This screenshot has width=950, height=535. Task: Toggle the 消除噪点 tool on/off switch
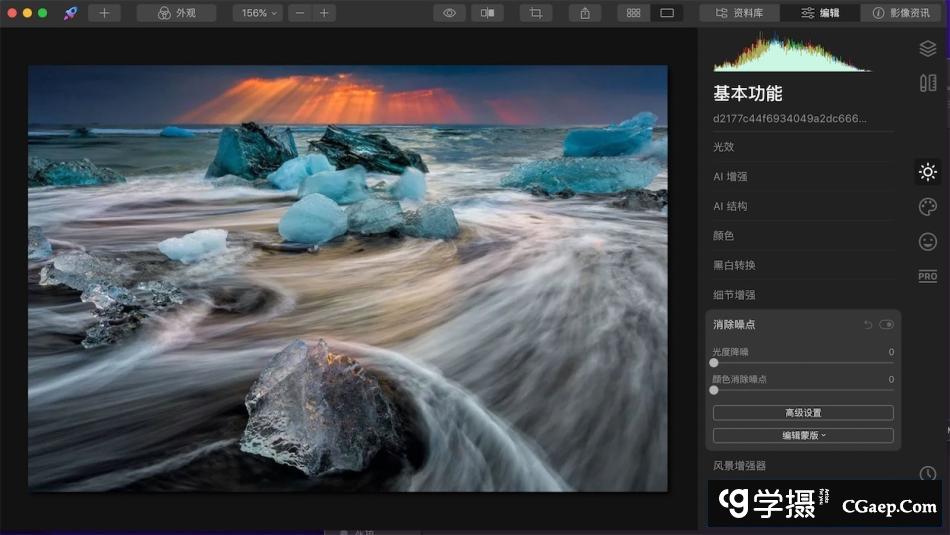(886, 325)
